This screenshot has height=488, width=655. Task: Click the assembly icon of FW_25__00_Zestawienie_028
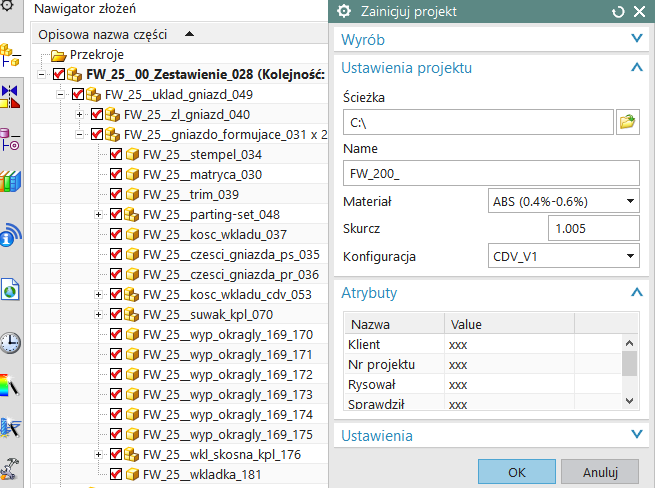tap(74, 74)
